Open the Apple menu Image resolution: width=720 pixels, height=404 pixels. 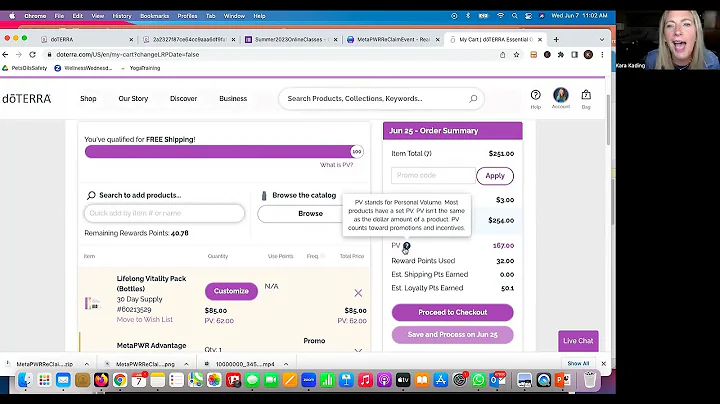click(x=12, y=16)
